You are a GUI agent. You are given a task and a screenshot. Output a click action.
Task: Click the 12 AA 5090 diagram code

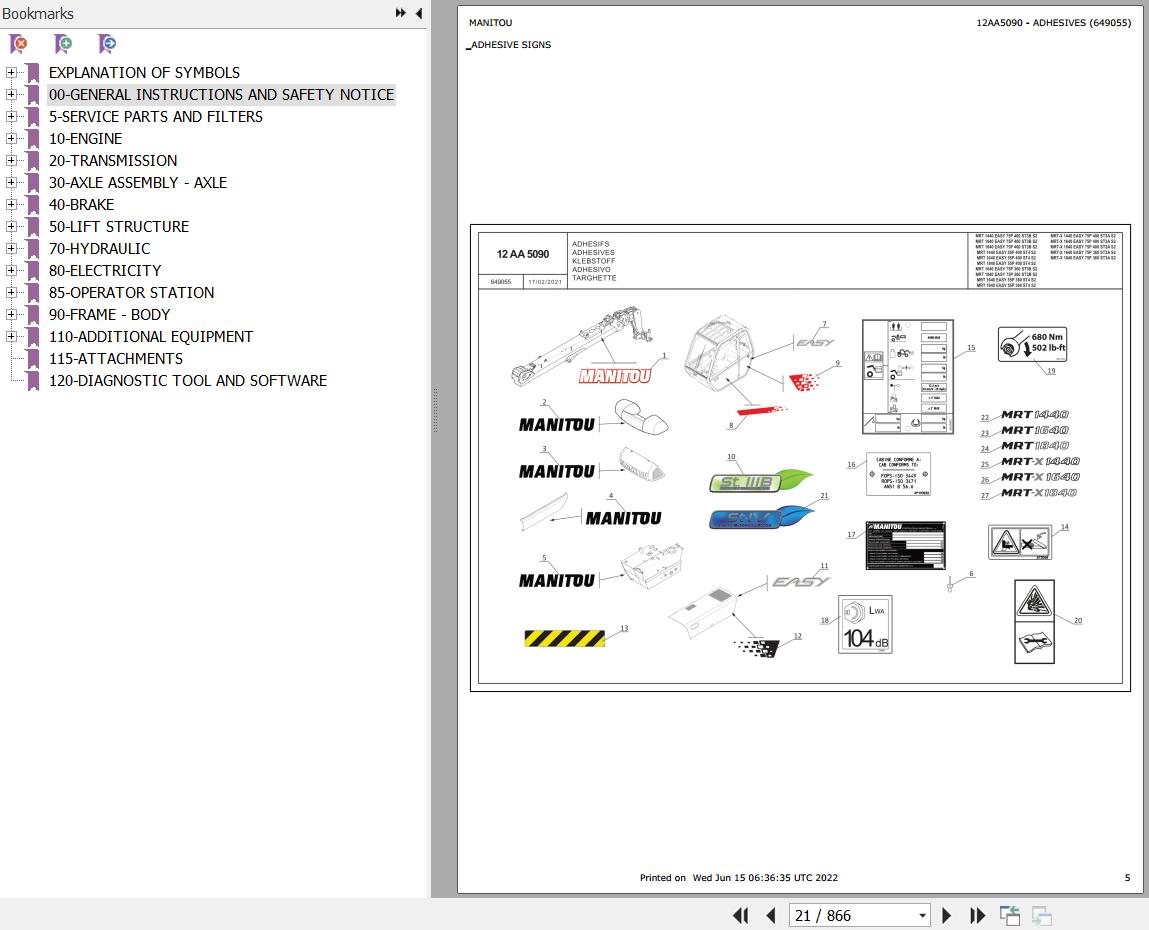click(x=522, y=254)
